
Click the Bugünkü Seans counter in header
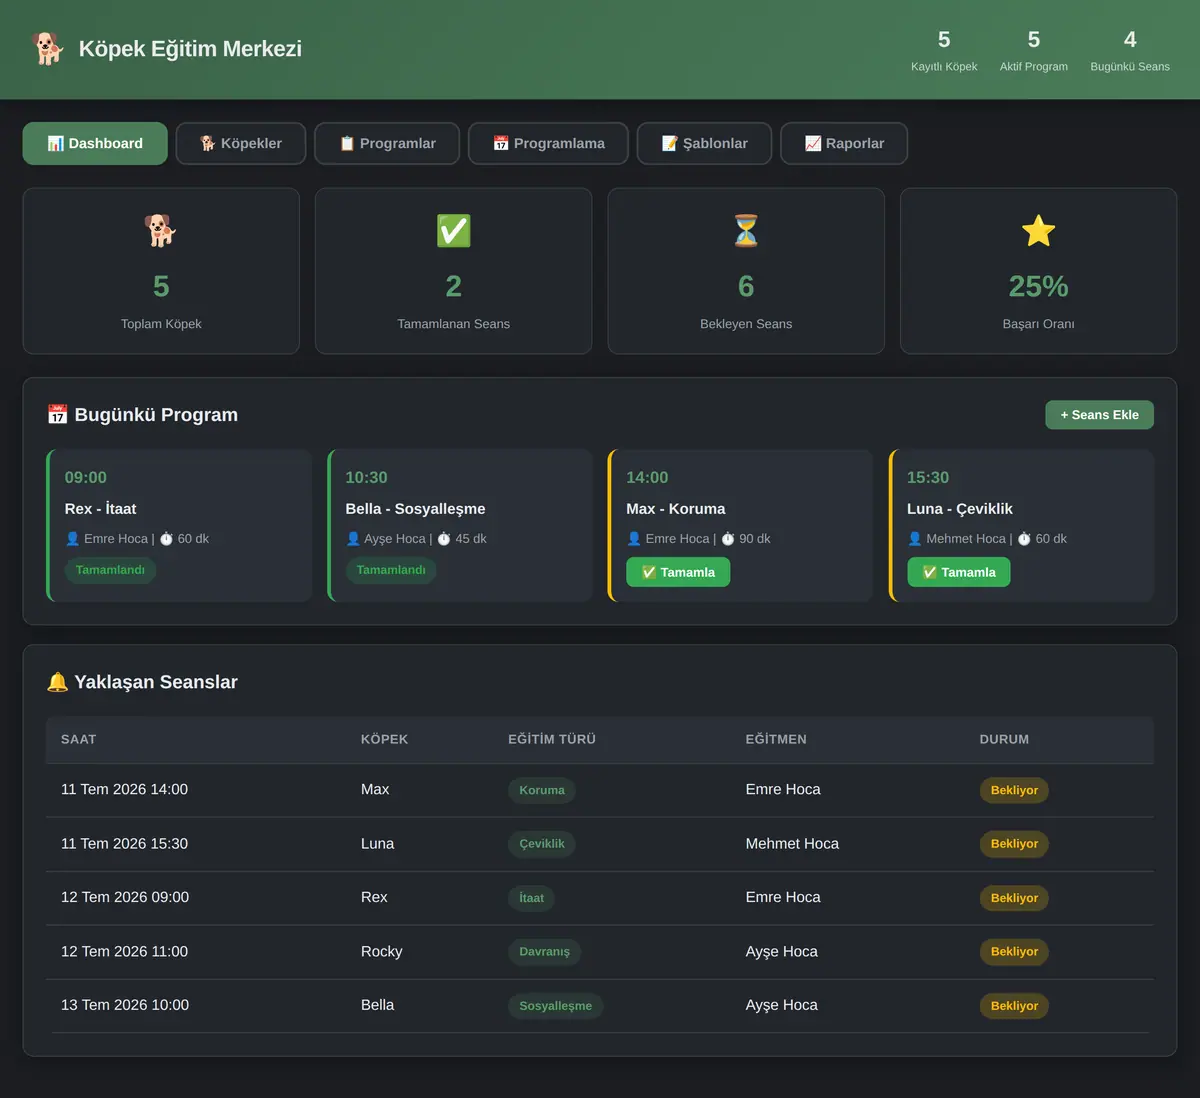[x=1130, y=50]
